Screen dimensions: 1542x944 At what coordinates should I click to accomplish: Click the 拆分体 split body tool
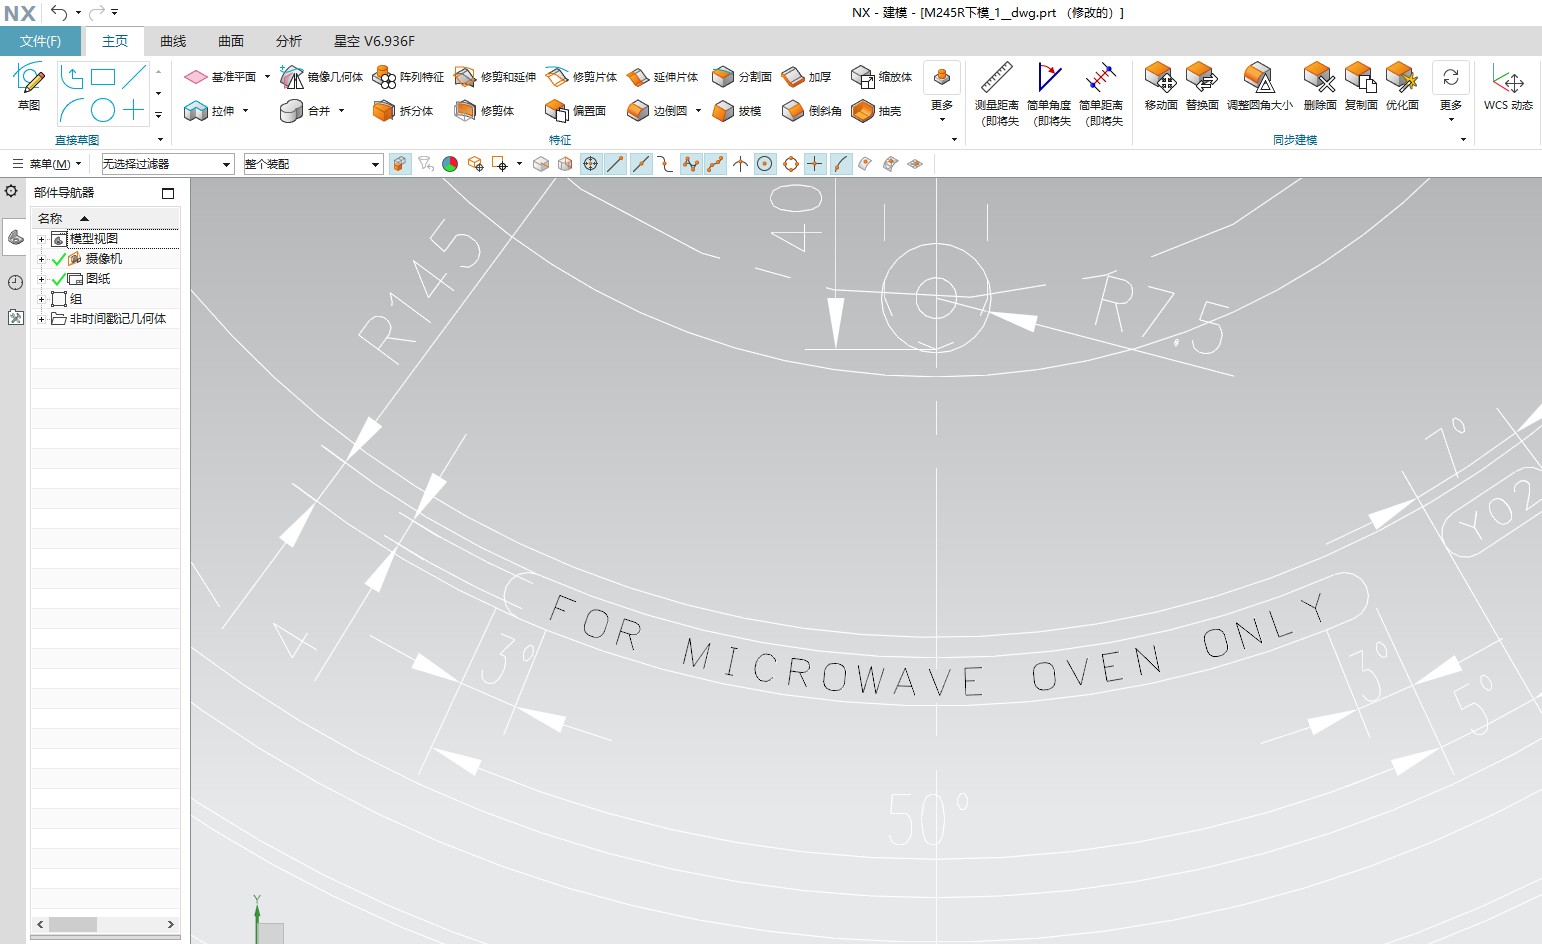click(403, 111)
